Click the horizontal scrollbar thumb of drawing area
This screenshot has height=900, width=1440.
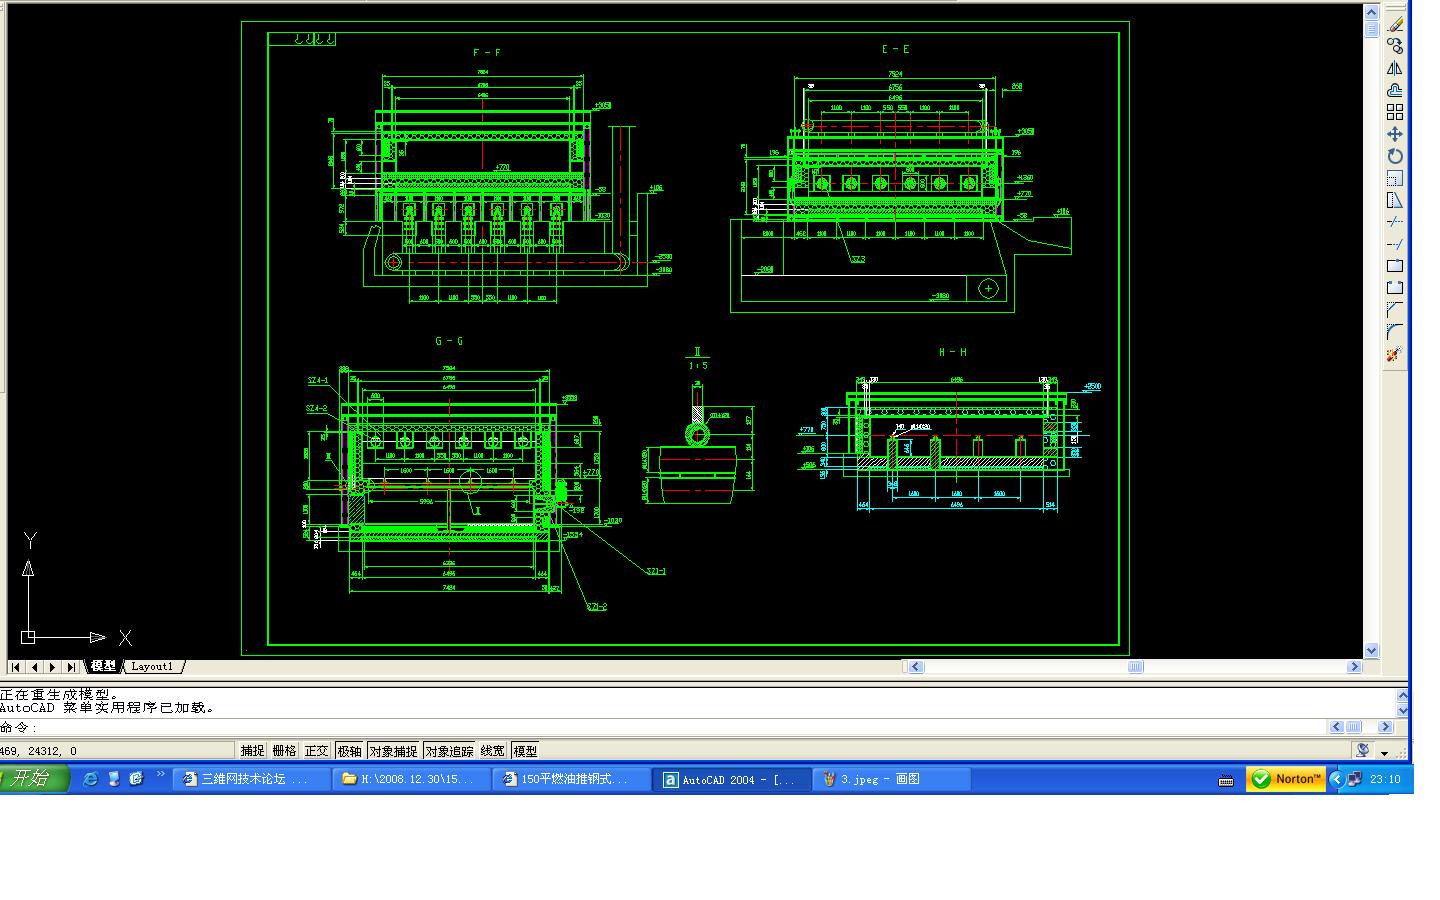pos(1135,667)
